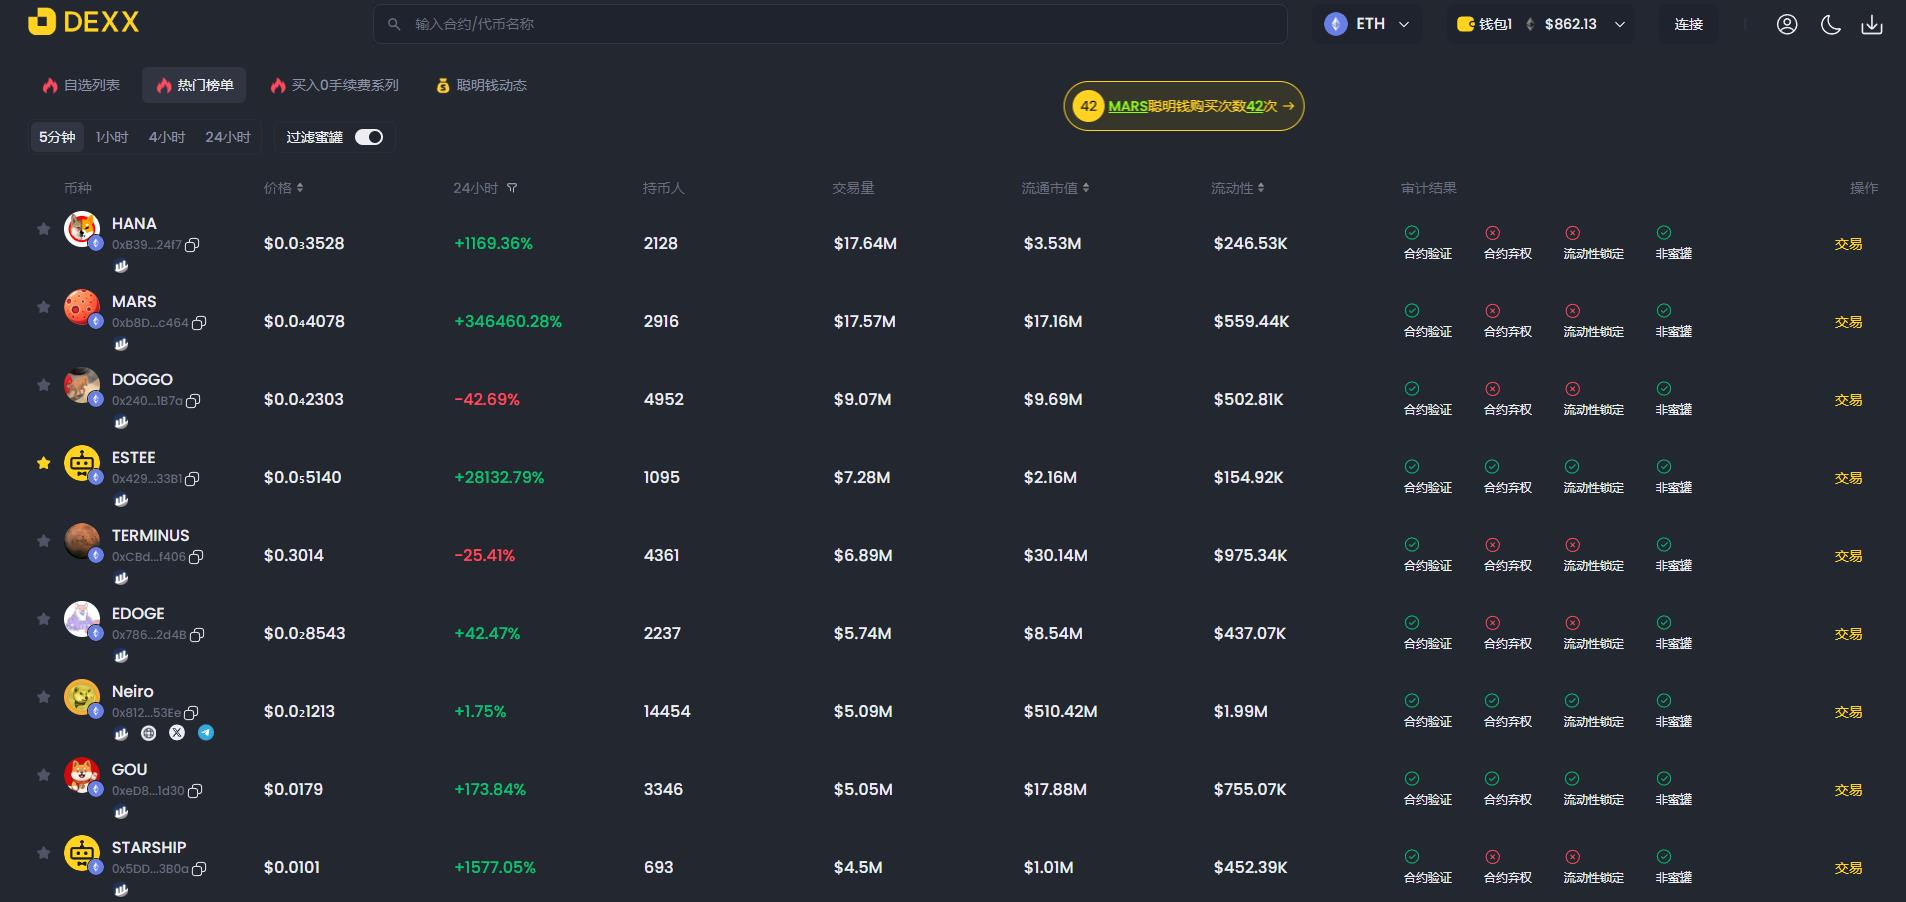The height and width of the screenshot is (902, 1906).
Task: Copy ESTEE contract address
Action: coord(192,479)
